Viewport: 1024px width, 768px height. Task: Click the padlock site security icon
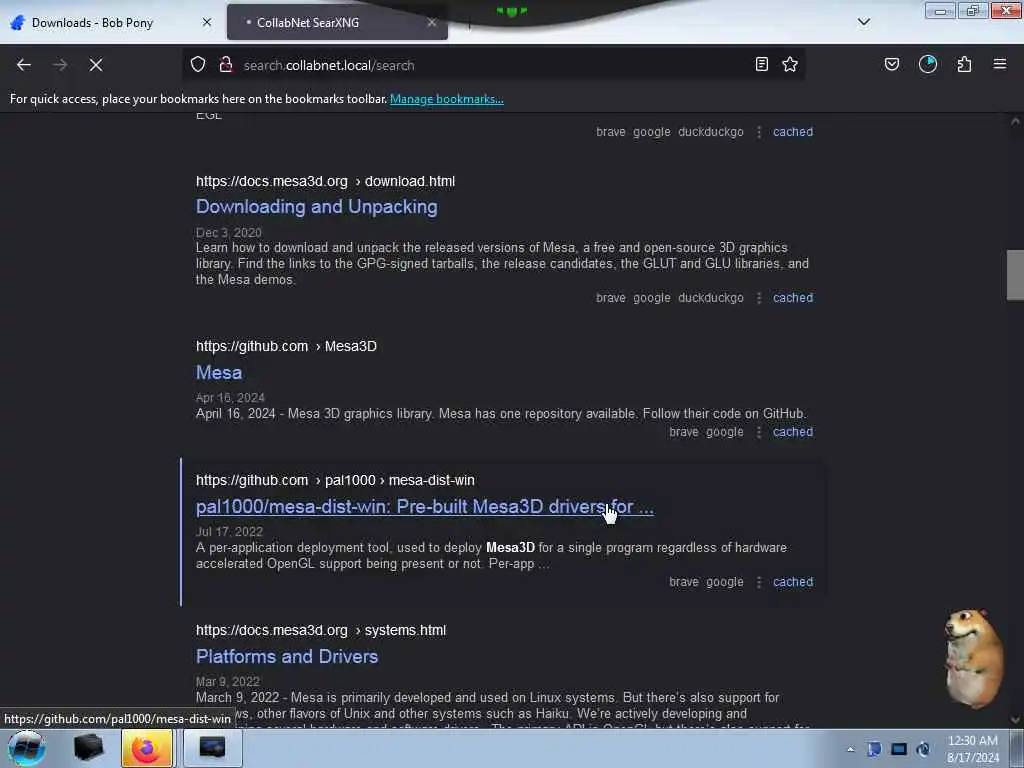click(226, 65)
